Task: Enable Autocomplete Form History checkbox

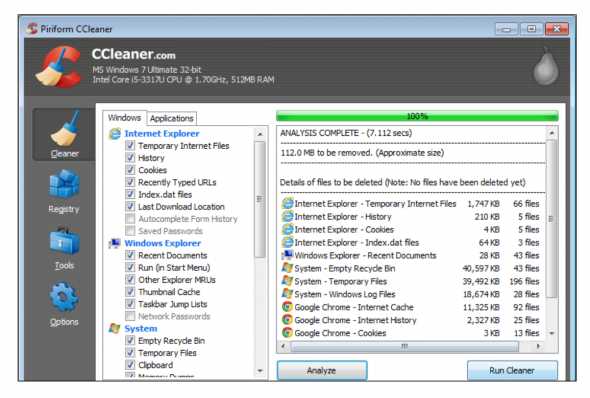Action: tap(130, 219)
